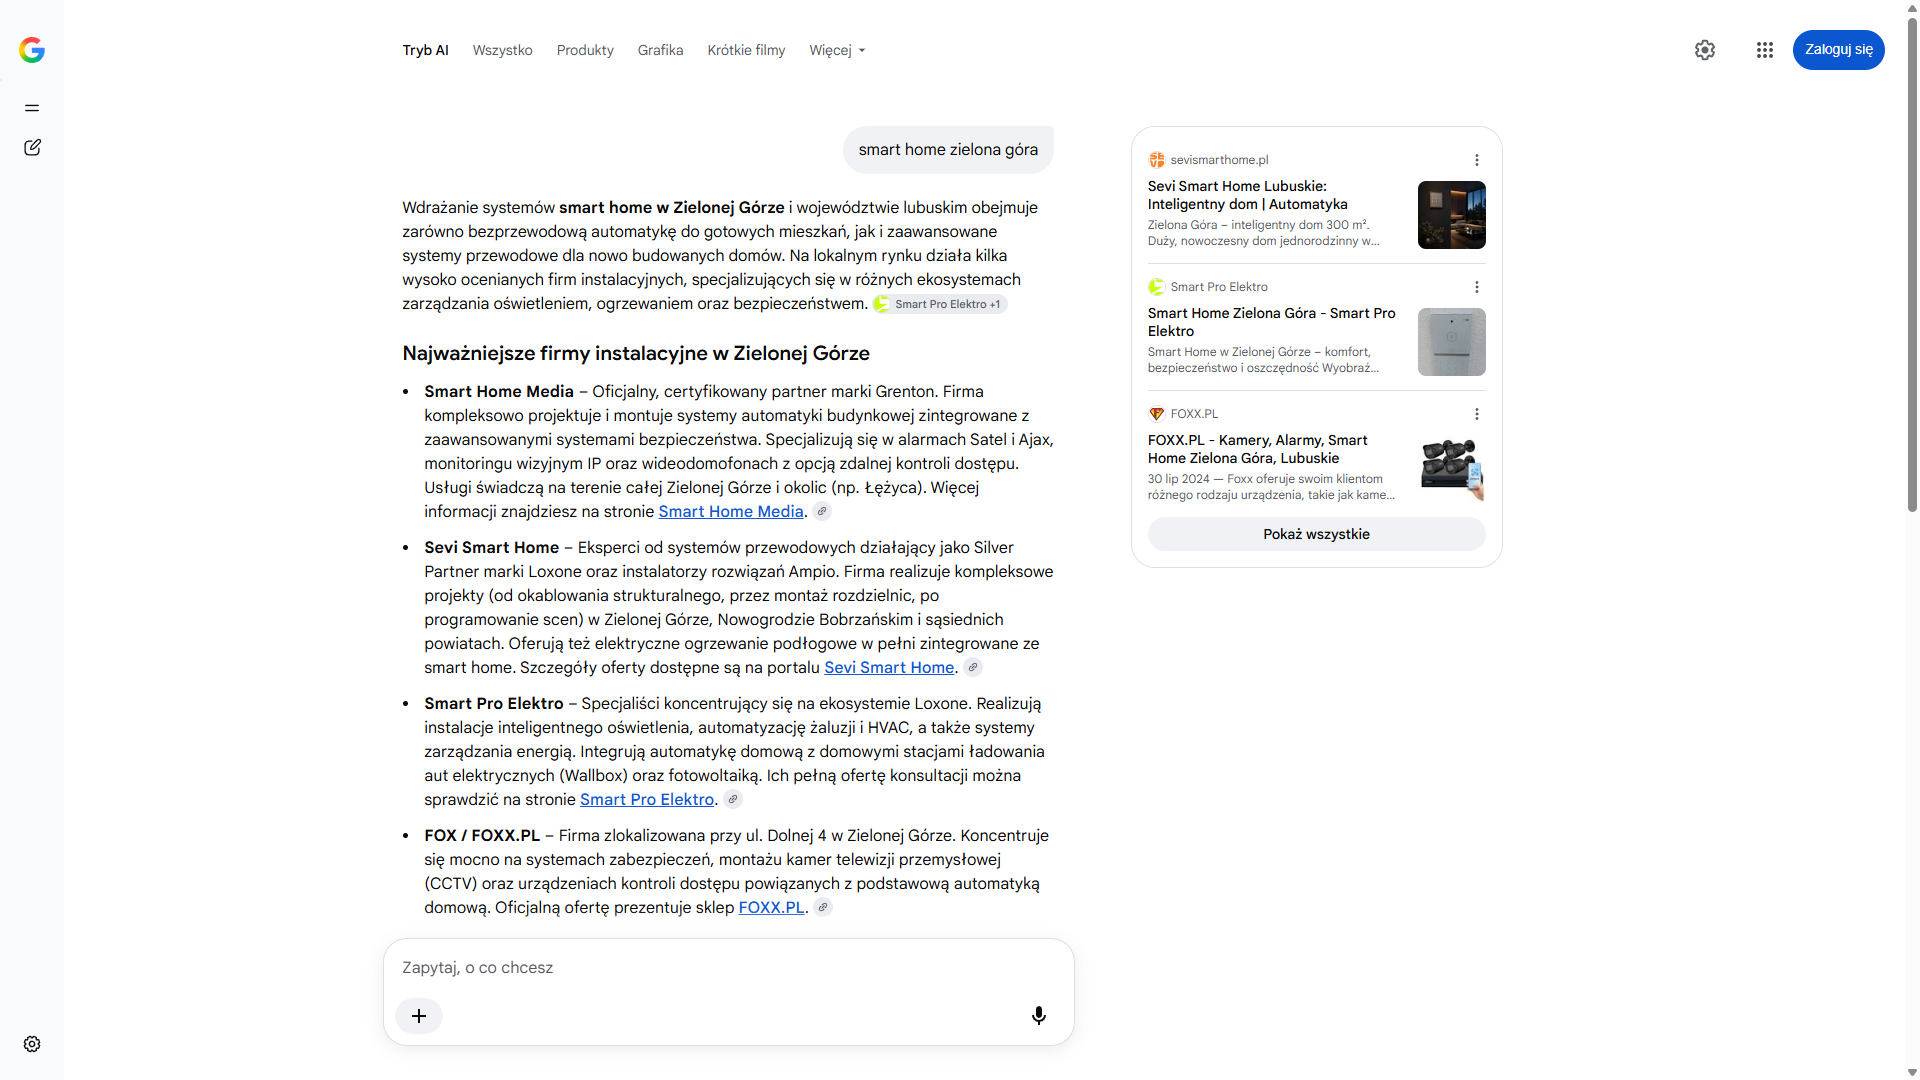The width and height of the screenshot is (1920, 1080).
Task: Open the three-dot menu for FOXX.PL result
Action: tap(1477, 414)
